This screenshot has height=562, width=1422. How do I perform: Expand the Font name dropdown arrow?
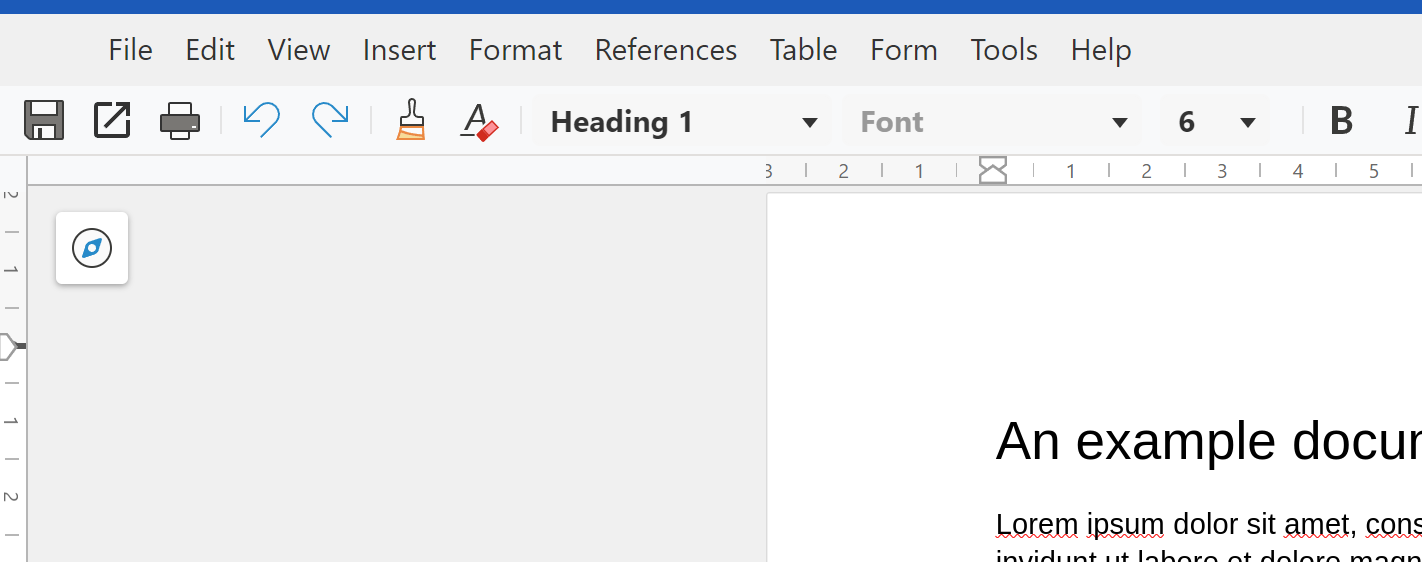pos(1120,123)
